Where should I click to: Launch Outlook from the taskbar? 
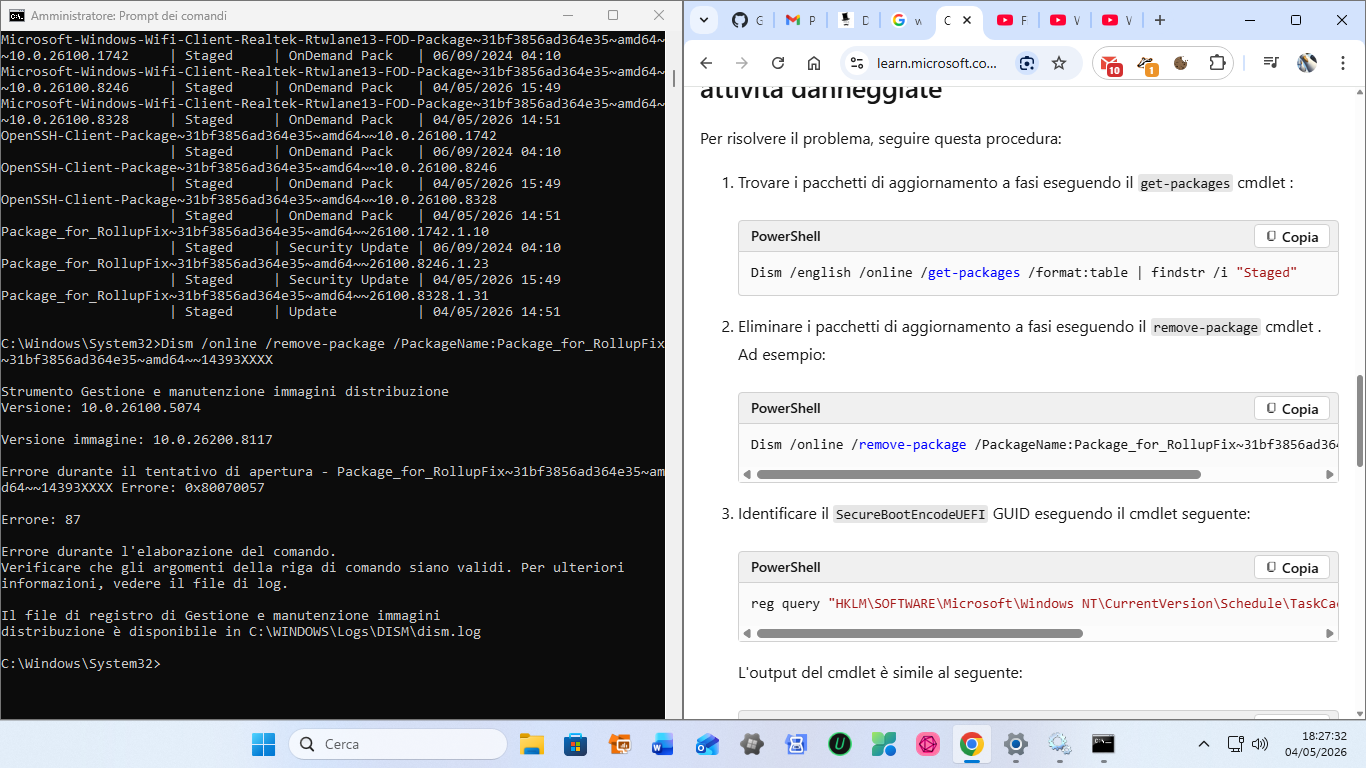pyautogui.click(x=707, y=744)
